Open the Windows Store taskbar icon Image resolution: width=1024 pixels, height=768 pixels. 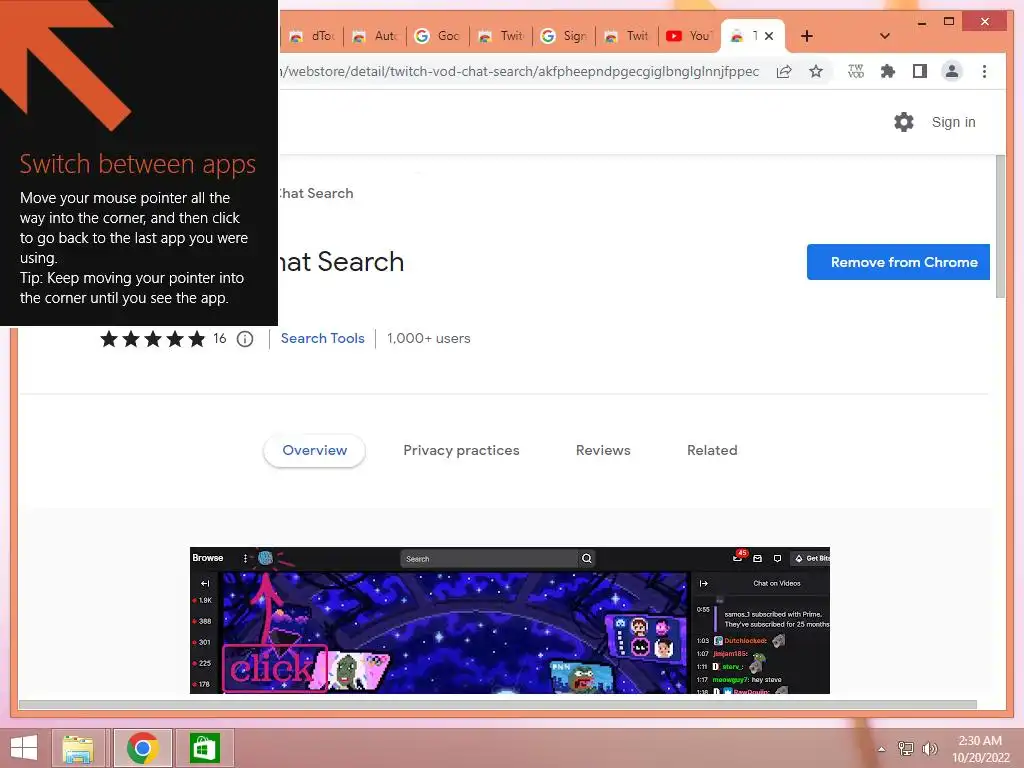pyautogui.click(x=204, y=748)
